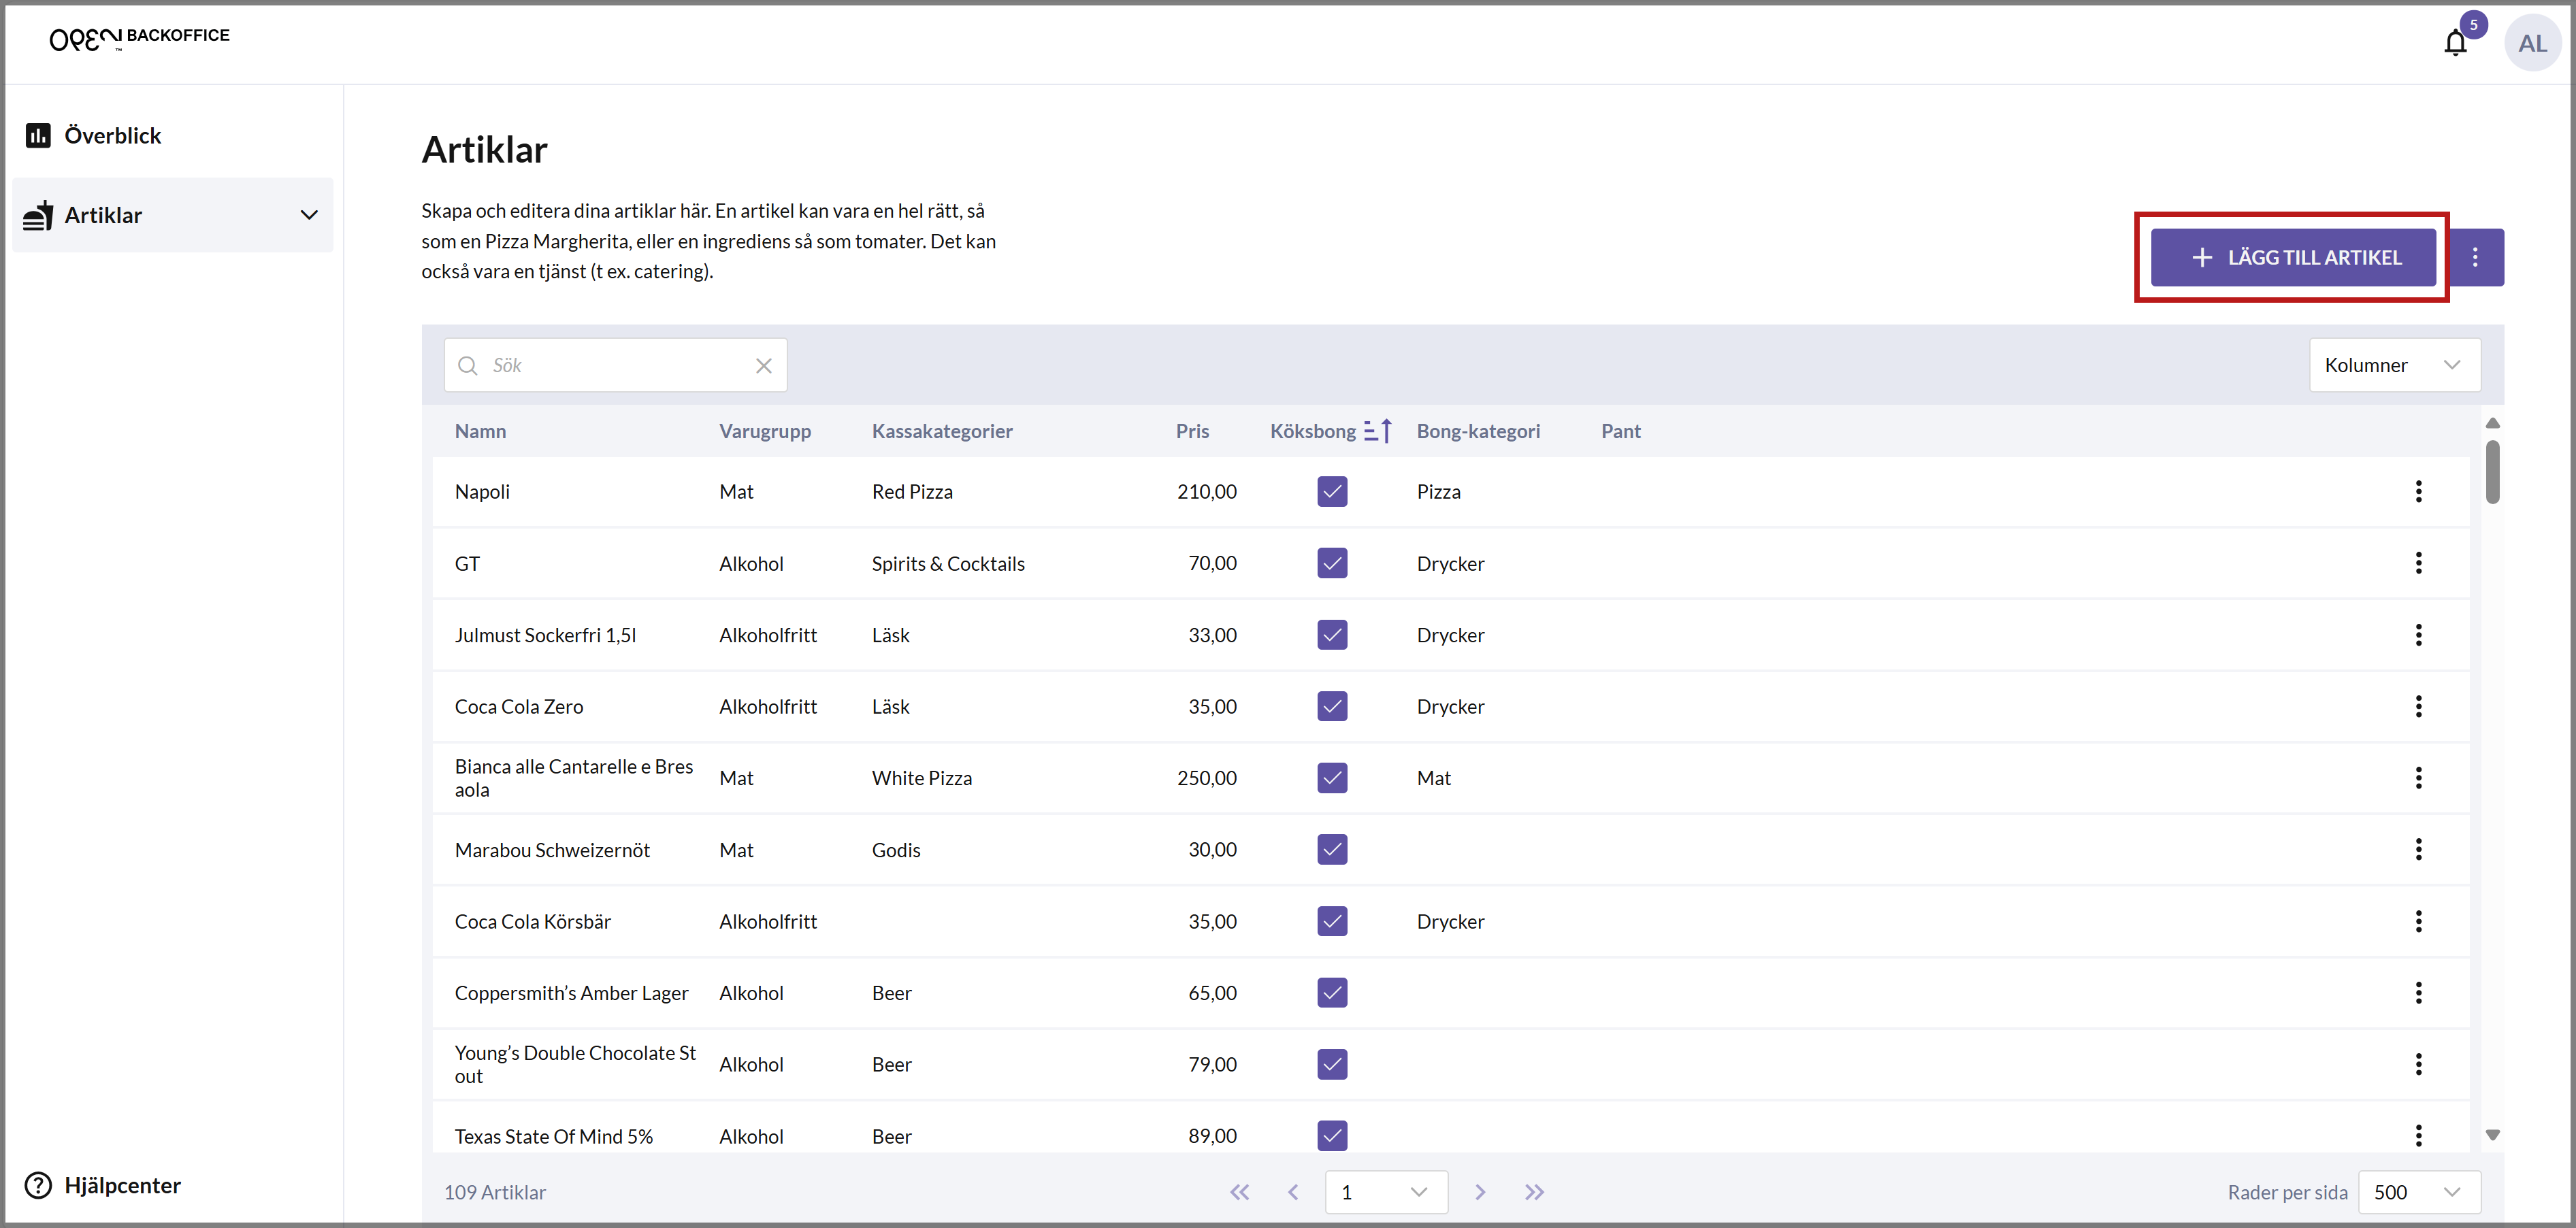This screenshot has width=2576, height=1228.
Task: Click the Open Backoffice logo
Action: [x=139, y=38]
